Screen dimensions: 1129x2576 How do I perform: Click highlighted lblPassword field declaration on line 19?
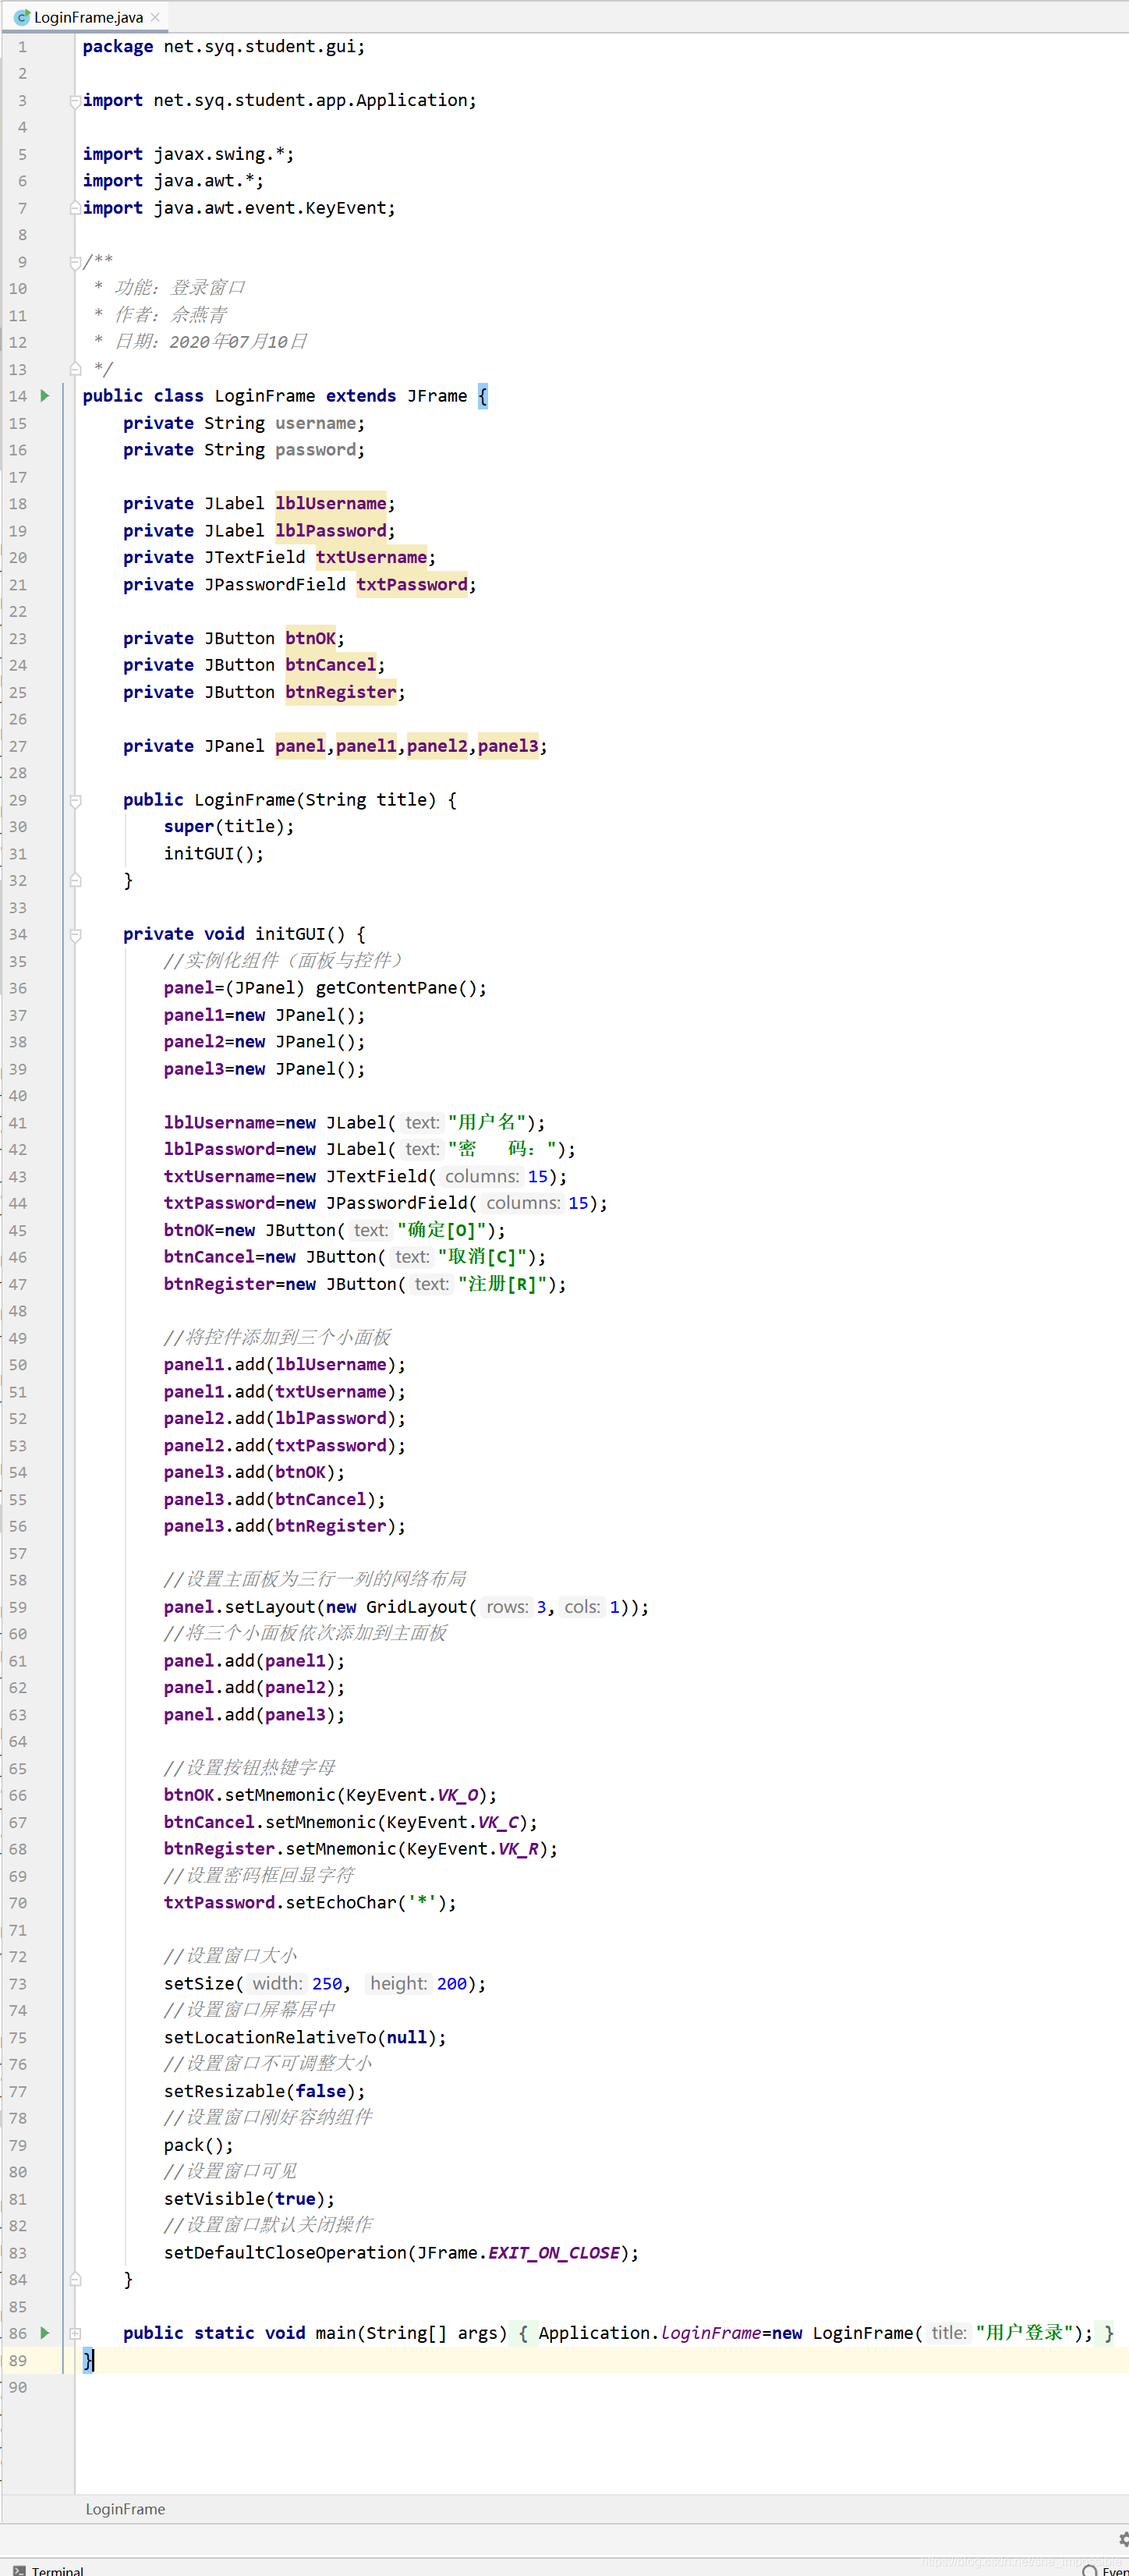click(x=331, y=530)
